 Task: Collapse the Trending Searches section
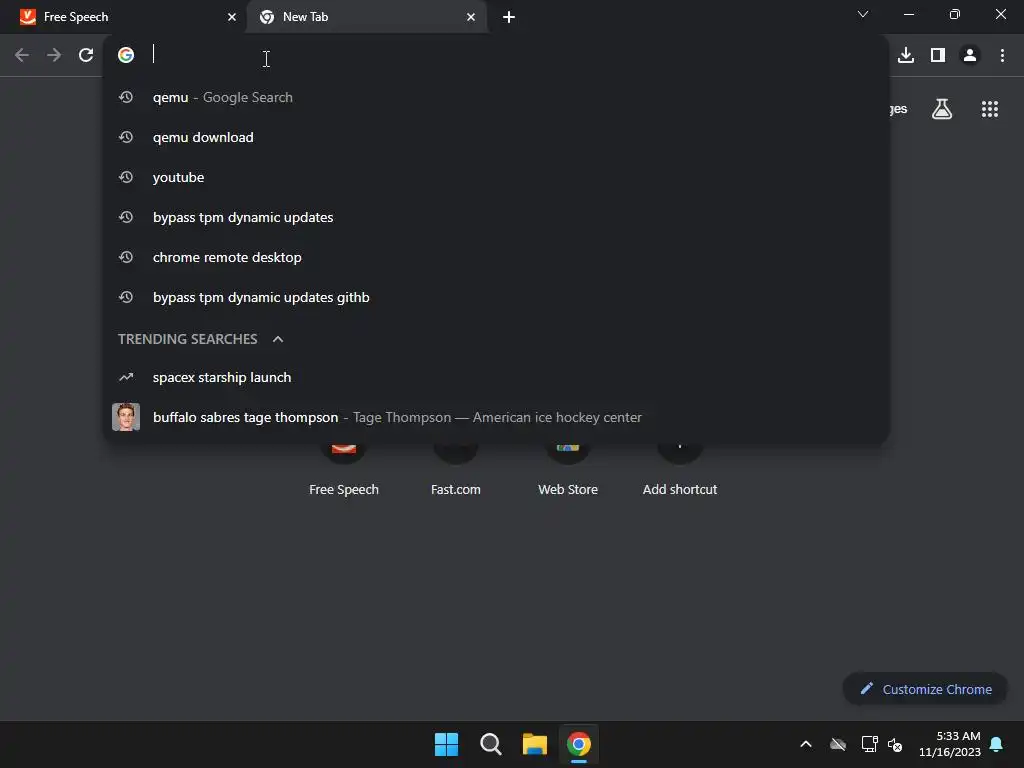[278, 339]
